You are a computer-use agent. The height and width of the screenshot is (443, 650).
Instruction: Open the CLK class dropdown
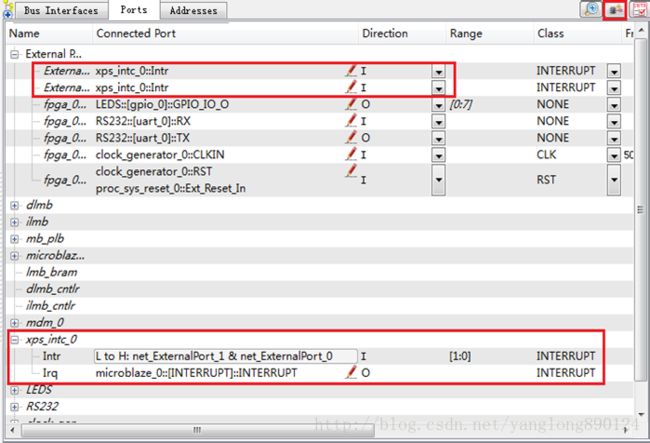point(614,155)
